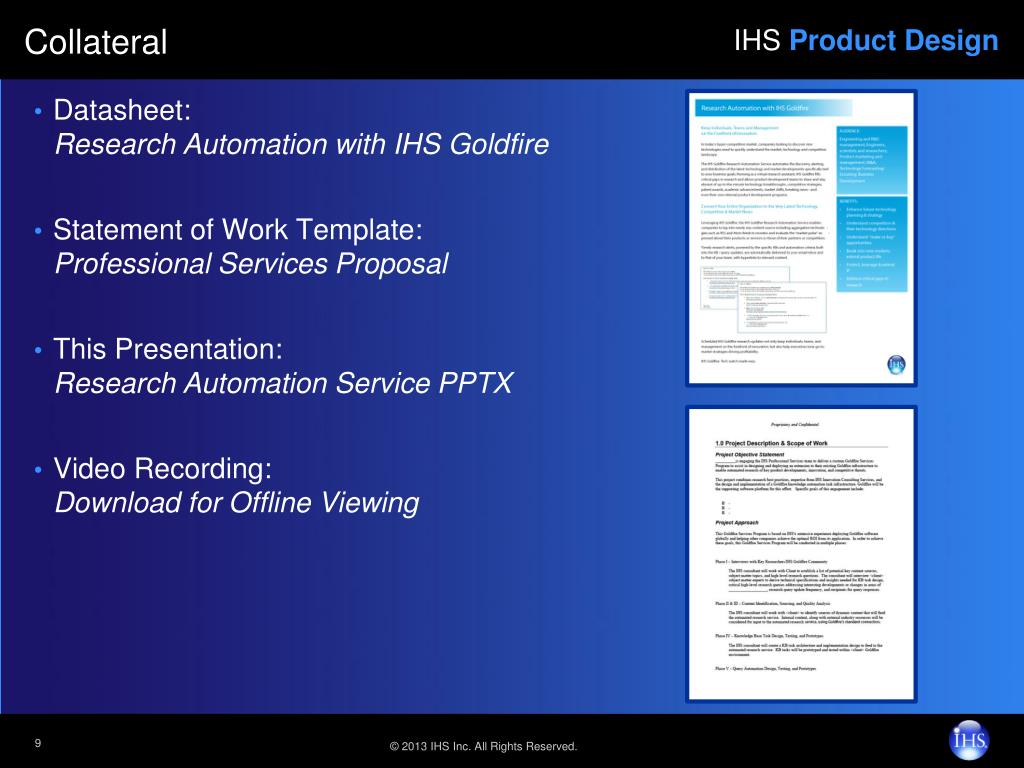Click '1.0 Project Description & Scope of Work' heading
The width and height of the screenshot is (1024, 768).
[771, 443]
